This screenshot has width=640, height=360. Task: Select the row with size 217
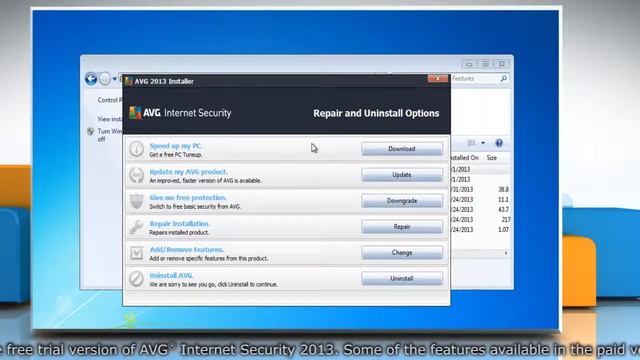(x=480, y=220)
